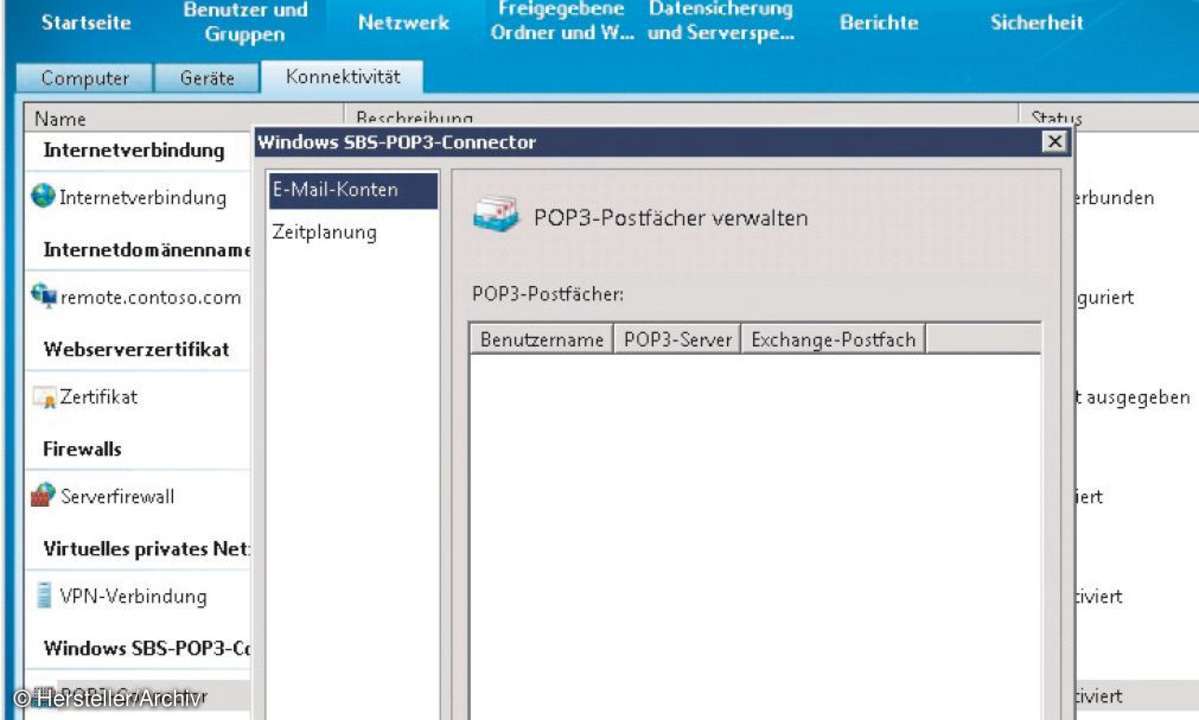Open the Sicherheit section
The image size is (1199, 720).
pos(1036,22)
